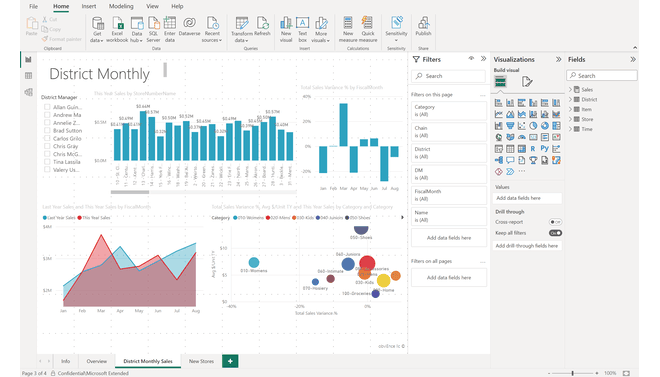
Task: Expand the Store table in Fields
Action: tap(571, 119)
